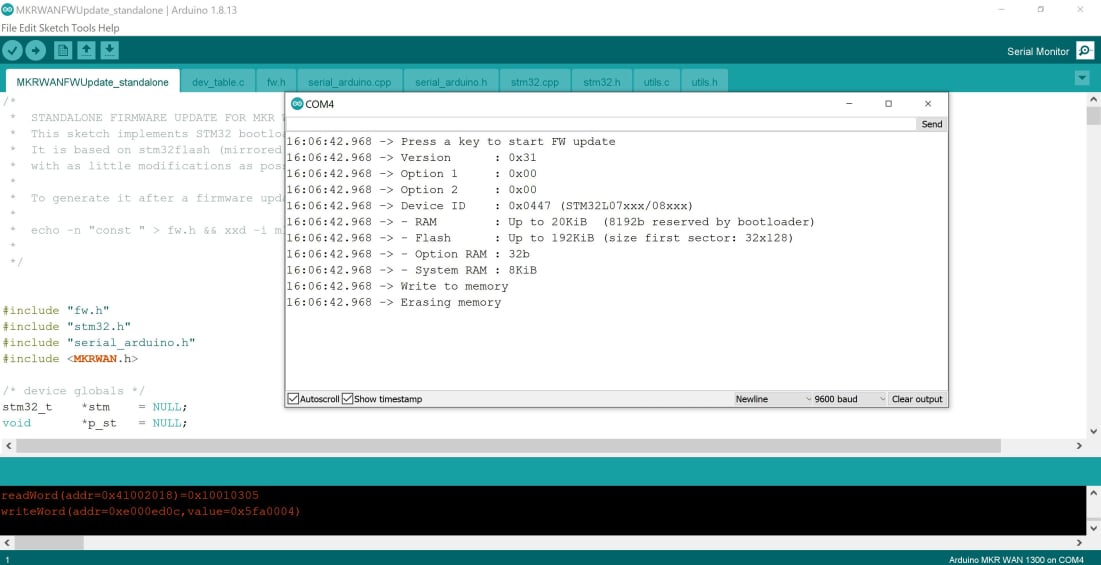Switch to the serial_arduino.h tab

451,82
